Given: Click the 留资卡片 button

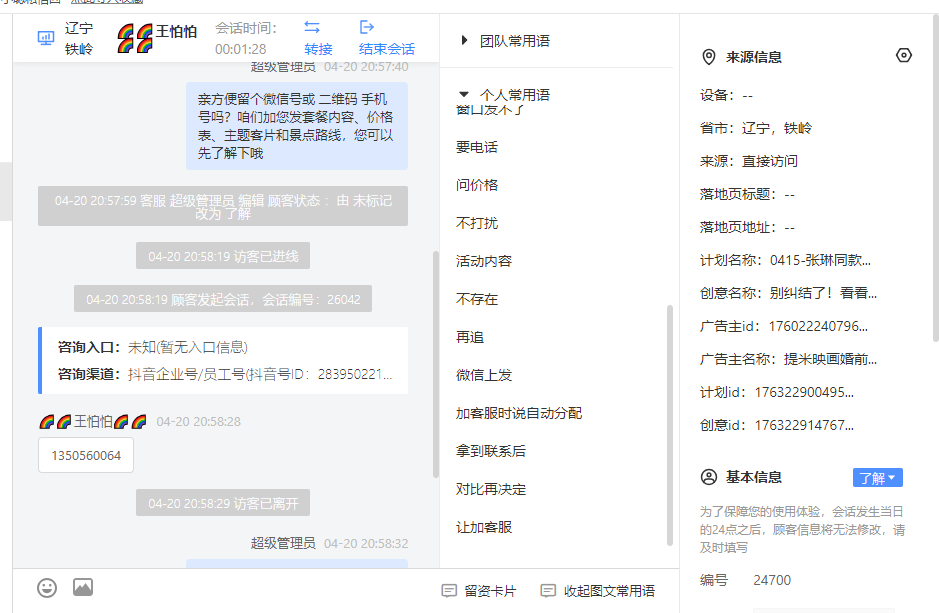Looking at the screenshot, I should point(478,591).
